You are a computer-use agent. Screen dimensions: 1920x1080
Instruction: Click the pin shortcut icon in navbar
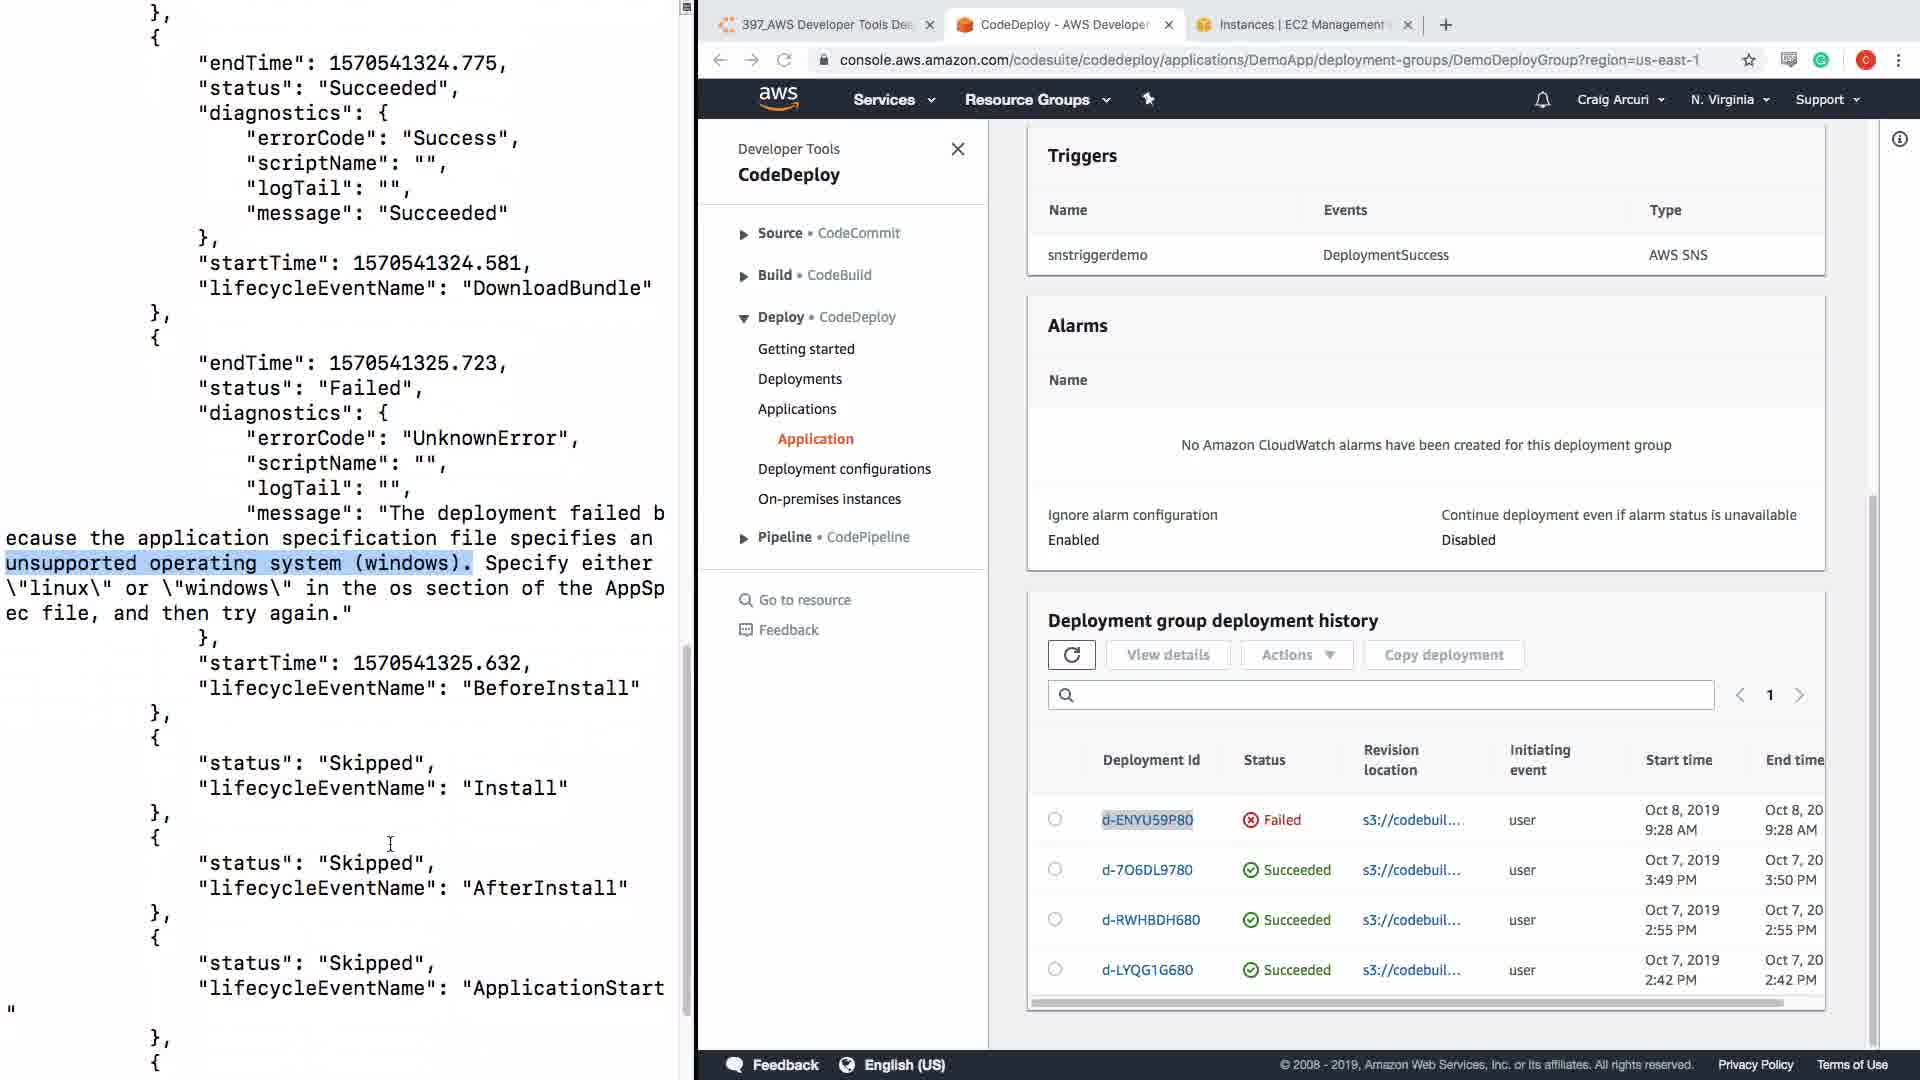click(1148, 99)
